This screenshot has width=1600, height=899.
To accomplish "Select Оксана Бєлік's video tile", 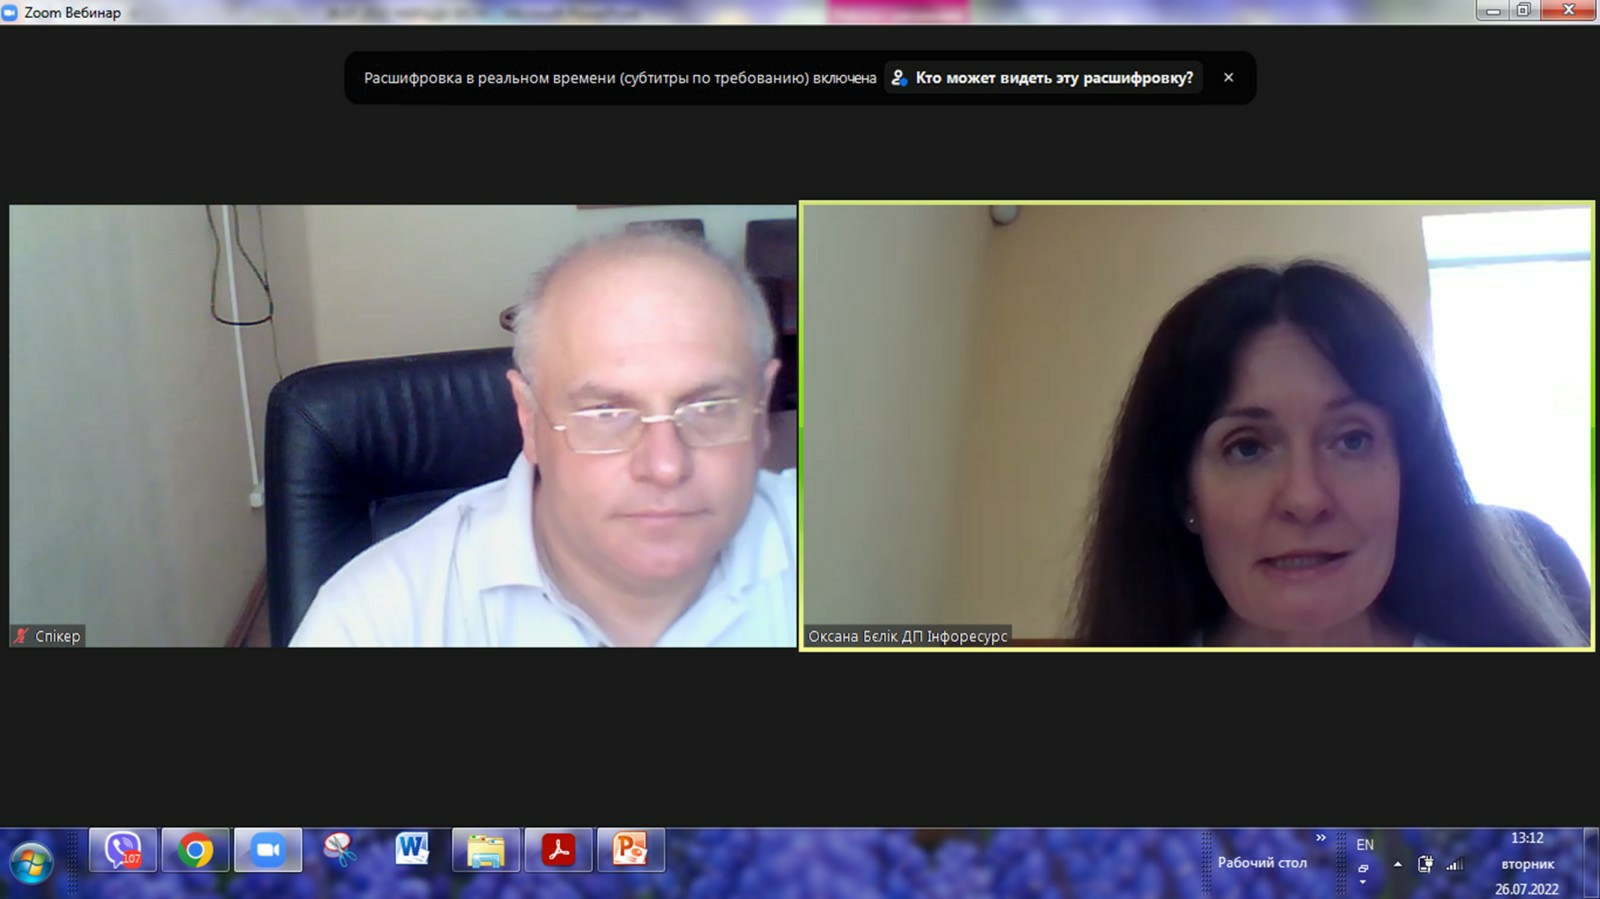I will (1196, 426).
